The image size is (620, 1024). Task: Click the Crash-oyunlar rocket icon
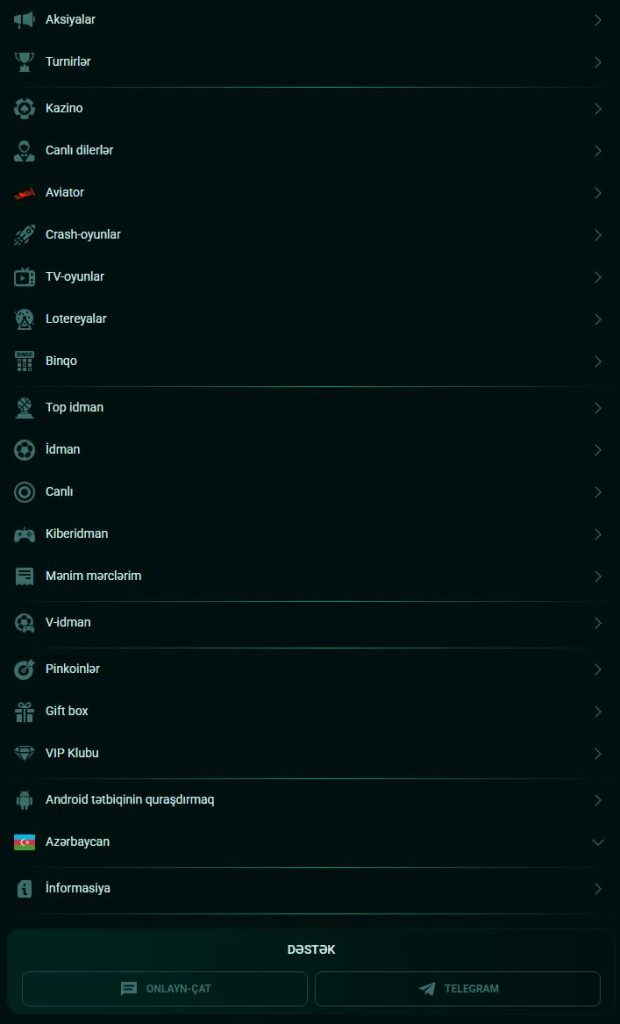(24, 234)
